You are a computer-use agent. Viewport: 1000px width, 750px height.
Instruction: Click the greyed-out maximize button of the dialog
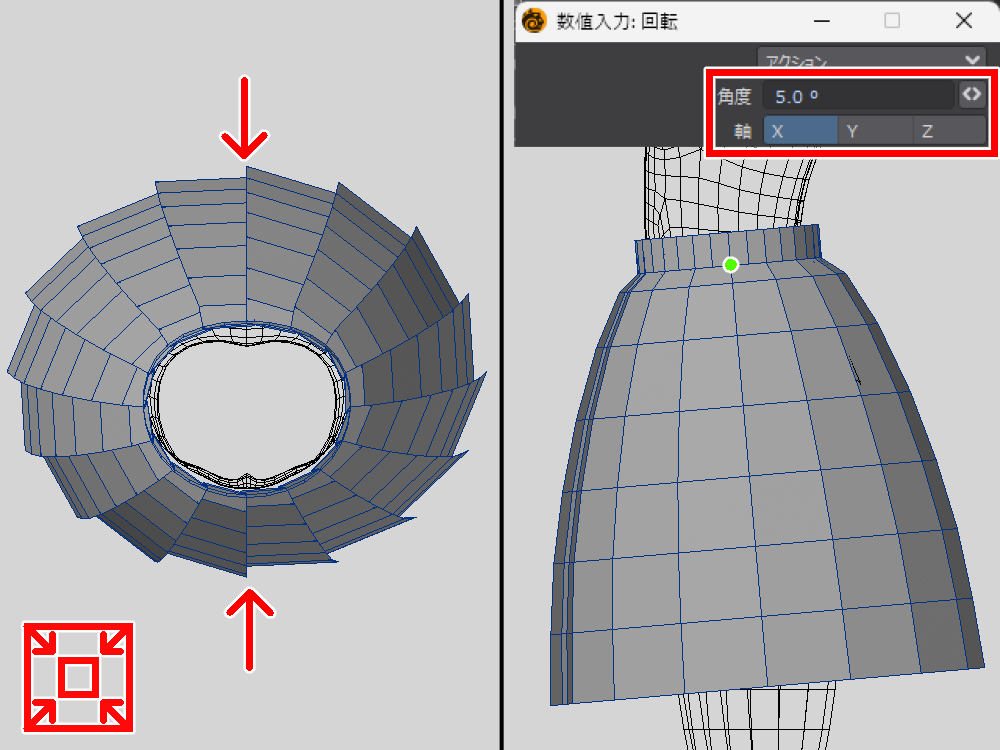892,21
